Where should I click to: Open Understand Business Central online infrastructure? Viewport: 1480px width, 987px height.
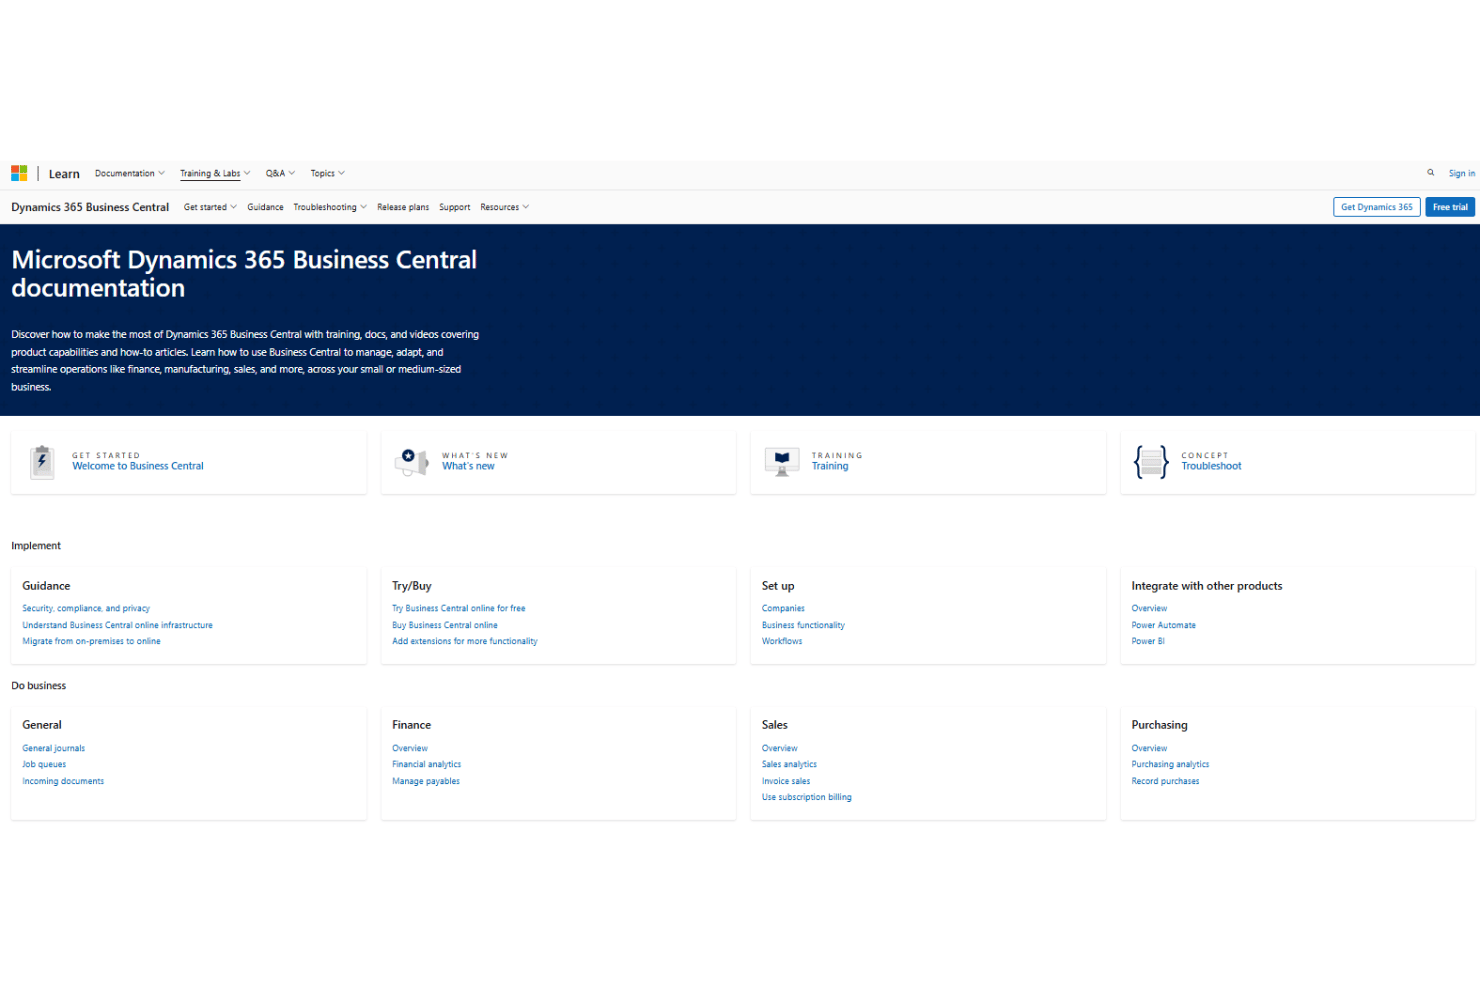tap(117, 625)
